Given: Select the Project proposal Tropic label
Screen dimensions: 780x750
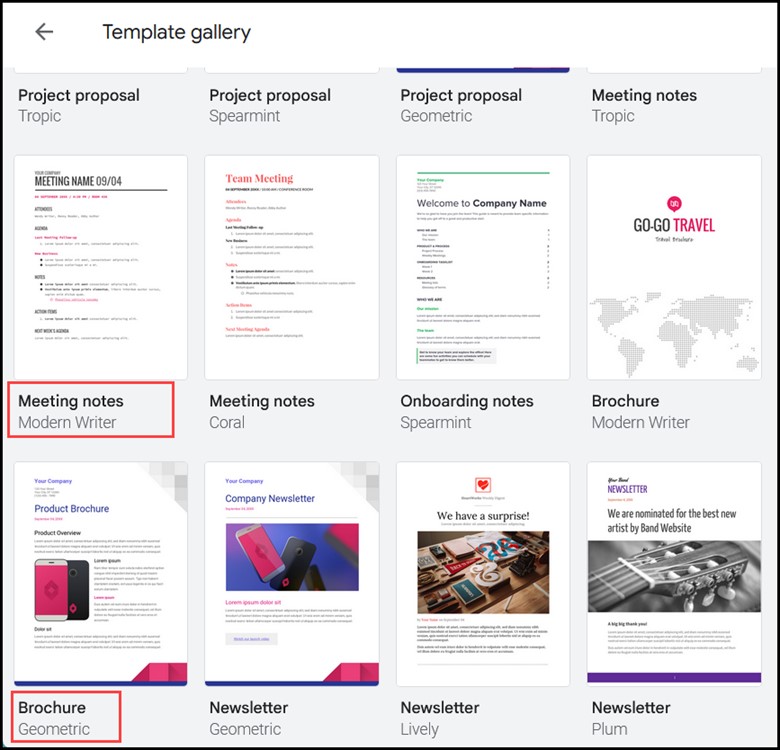Looking at the screenshot, I should tap(79, 105).
